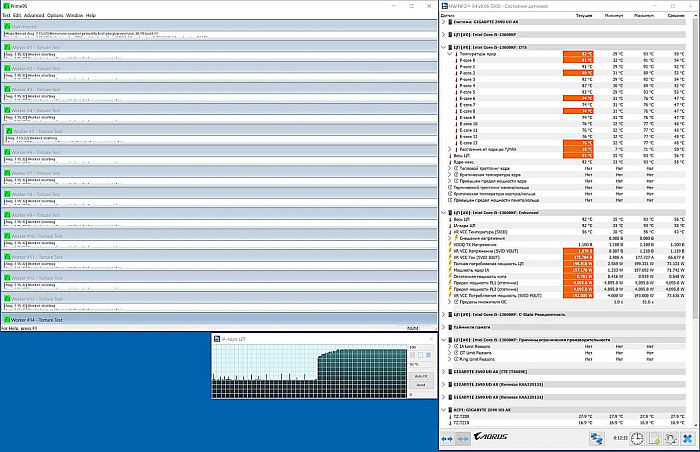Viewport: 700px width, 452px height.
Task: Expand the first CPU Intel Core i5-13600KF group
Action: click(x=443, y=34)
